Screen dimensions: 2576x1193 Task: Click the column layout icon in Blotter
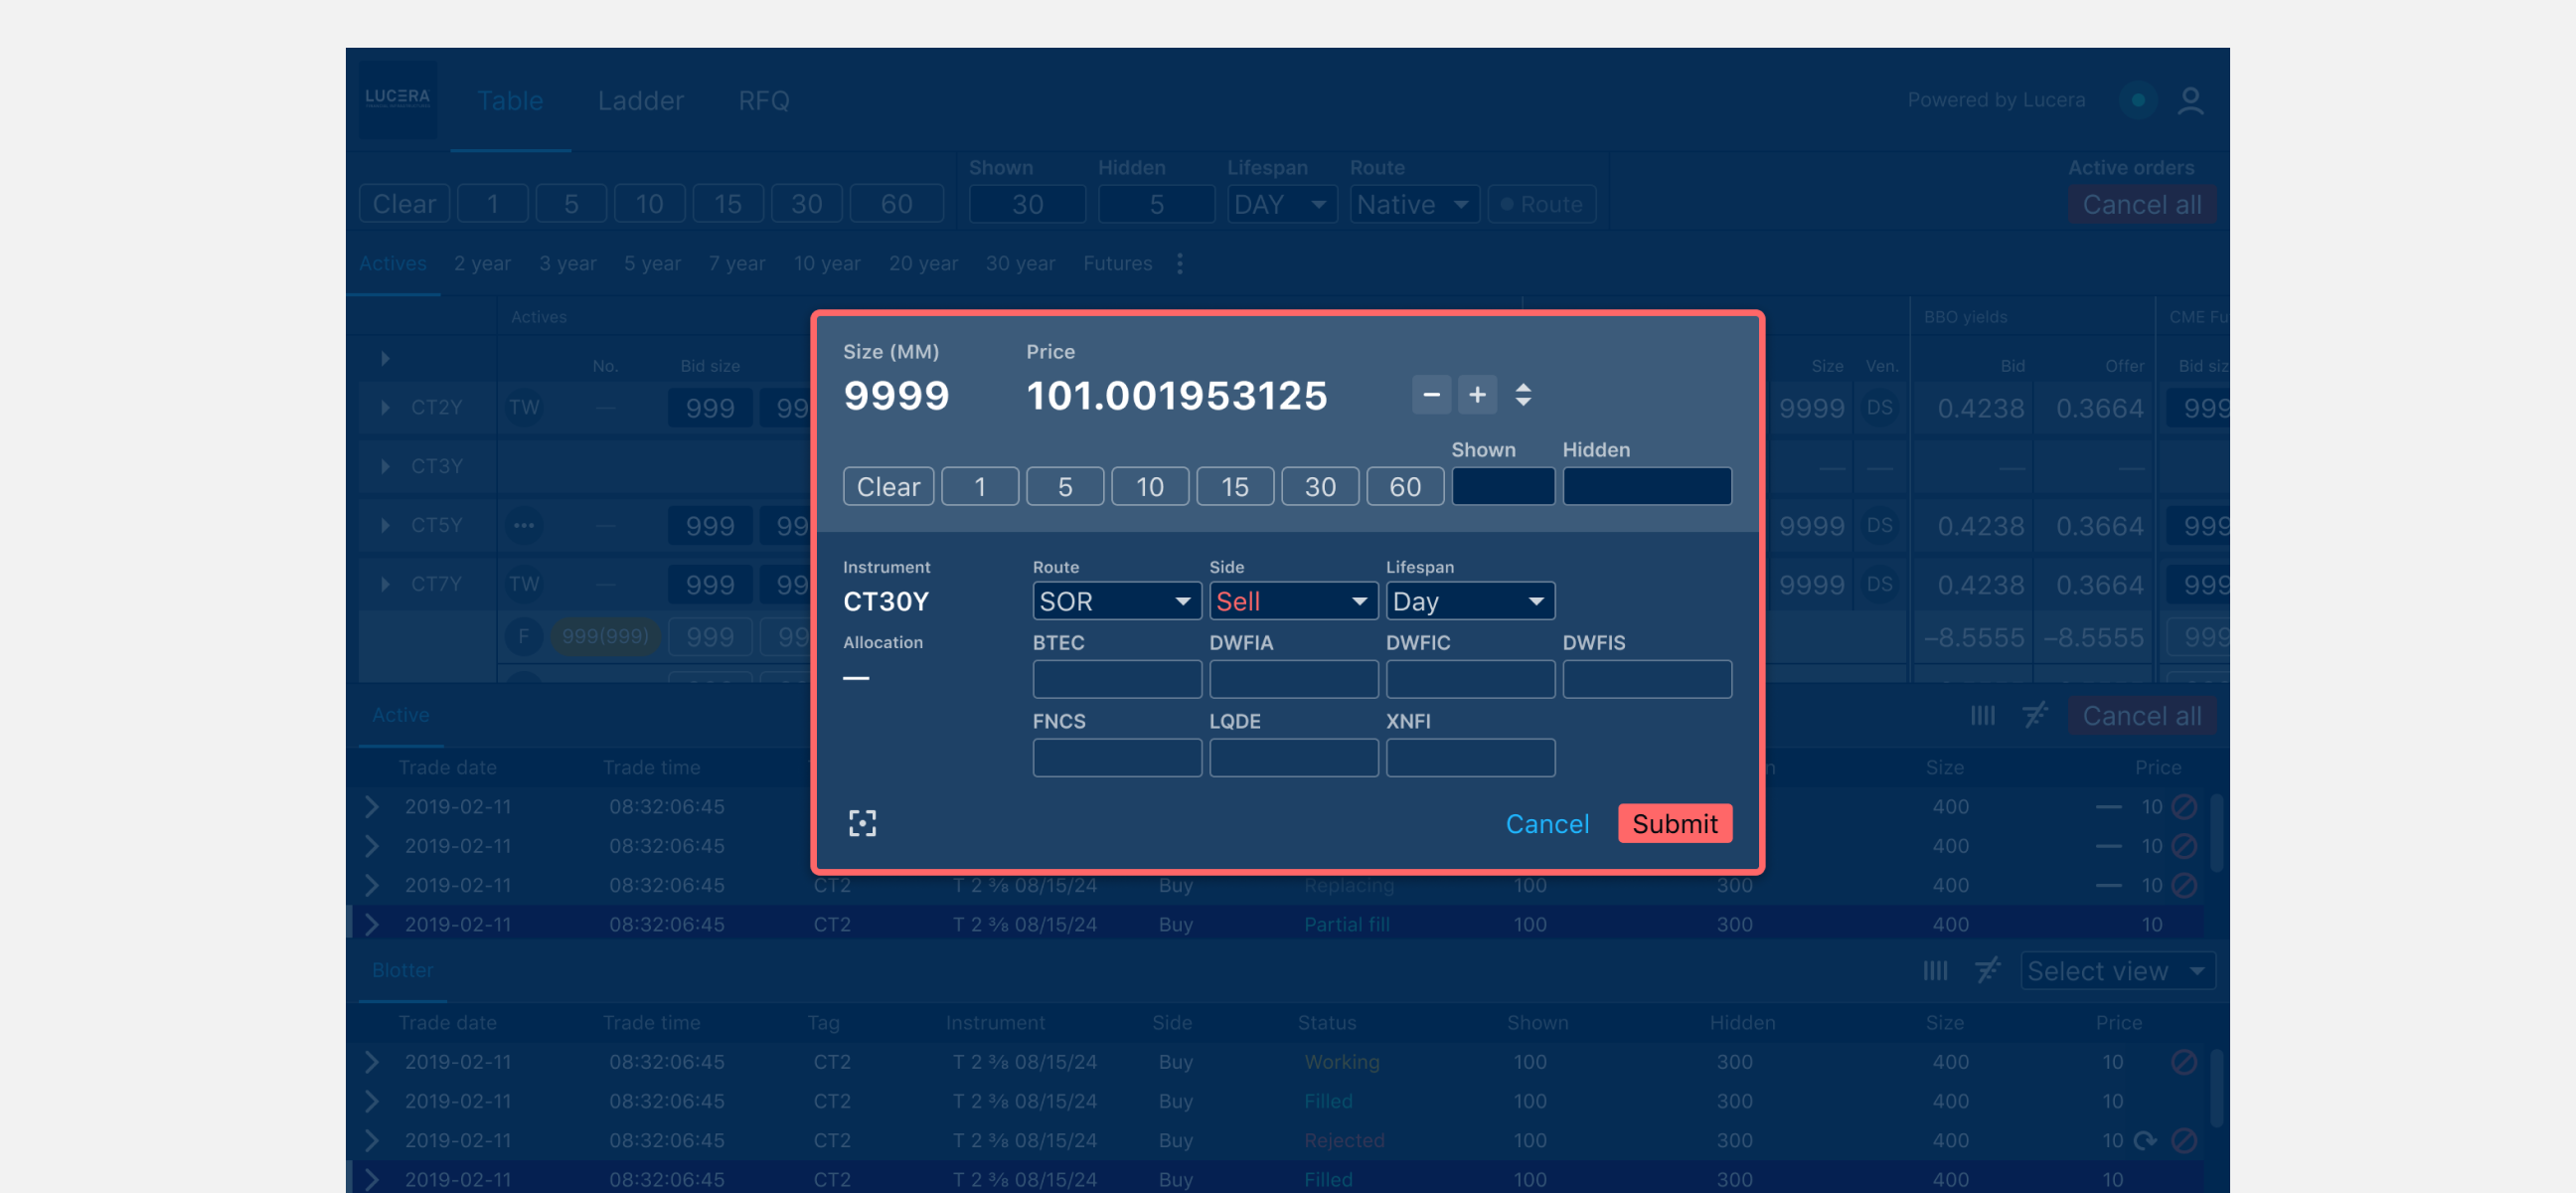point(1934,970)
